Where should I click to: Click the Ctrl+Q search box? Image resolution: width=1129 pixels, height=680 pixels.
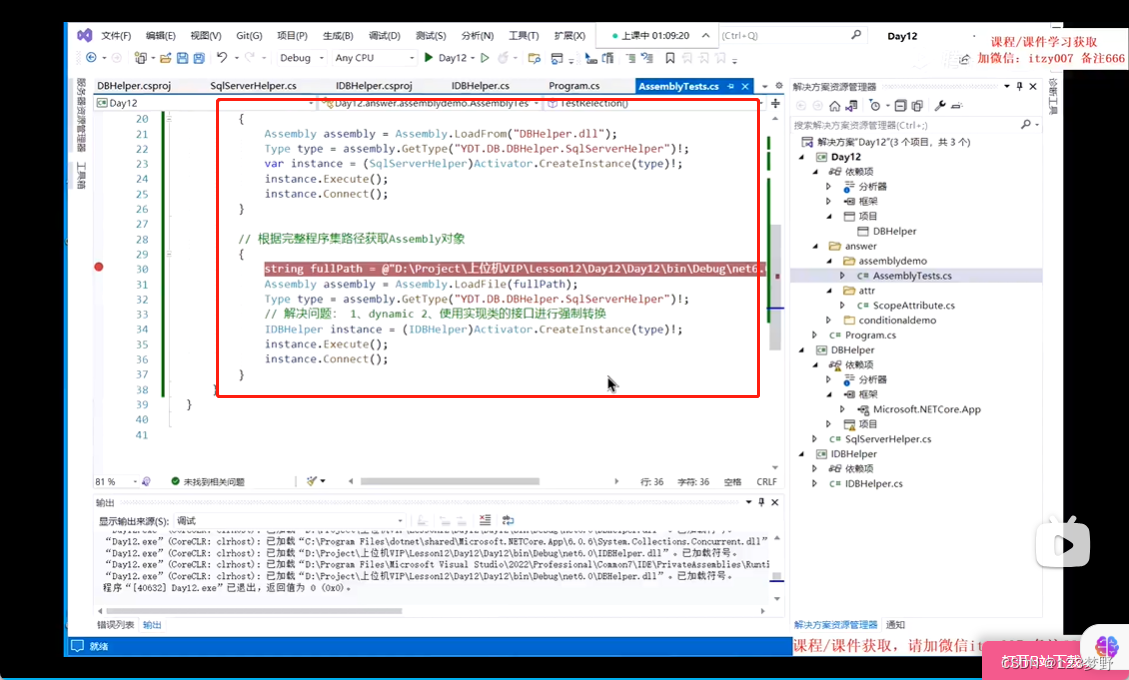(x=791, y=35)
